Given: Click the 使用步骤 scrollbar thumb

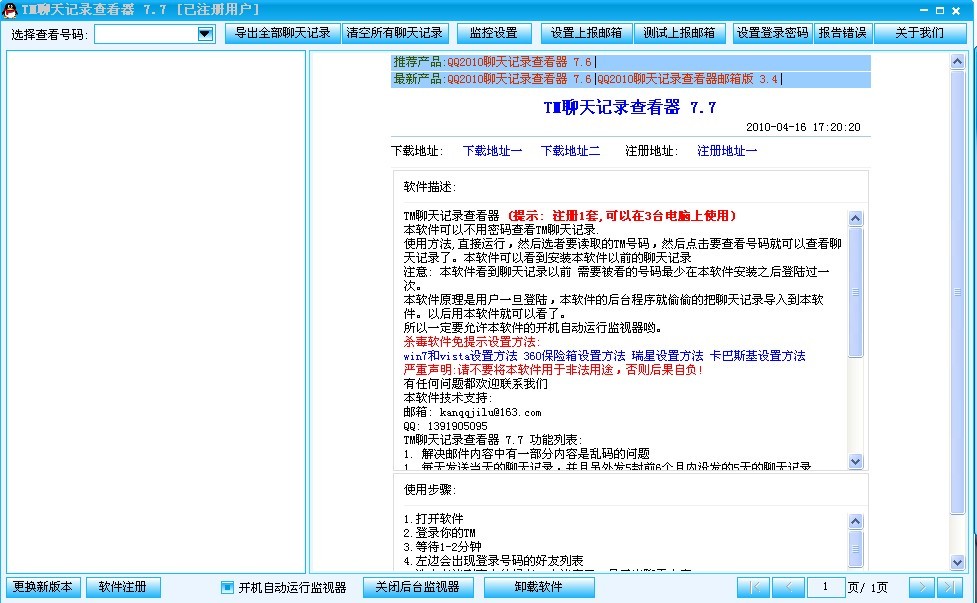Looking at the screenshot, I should pyautogui.click(x=855, y=548).
